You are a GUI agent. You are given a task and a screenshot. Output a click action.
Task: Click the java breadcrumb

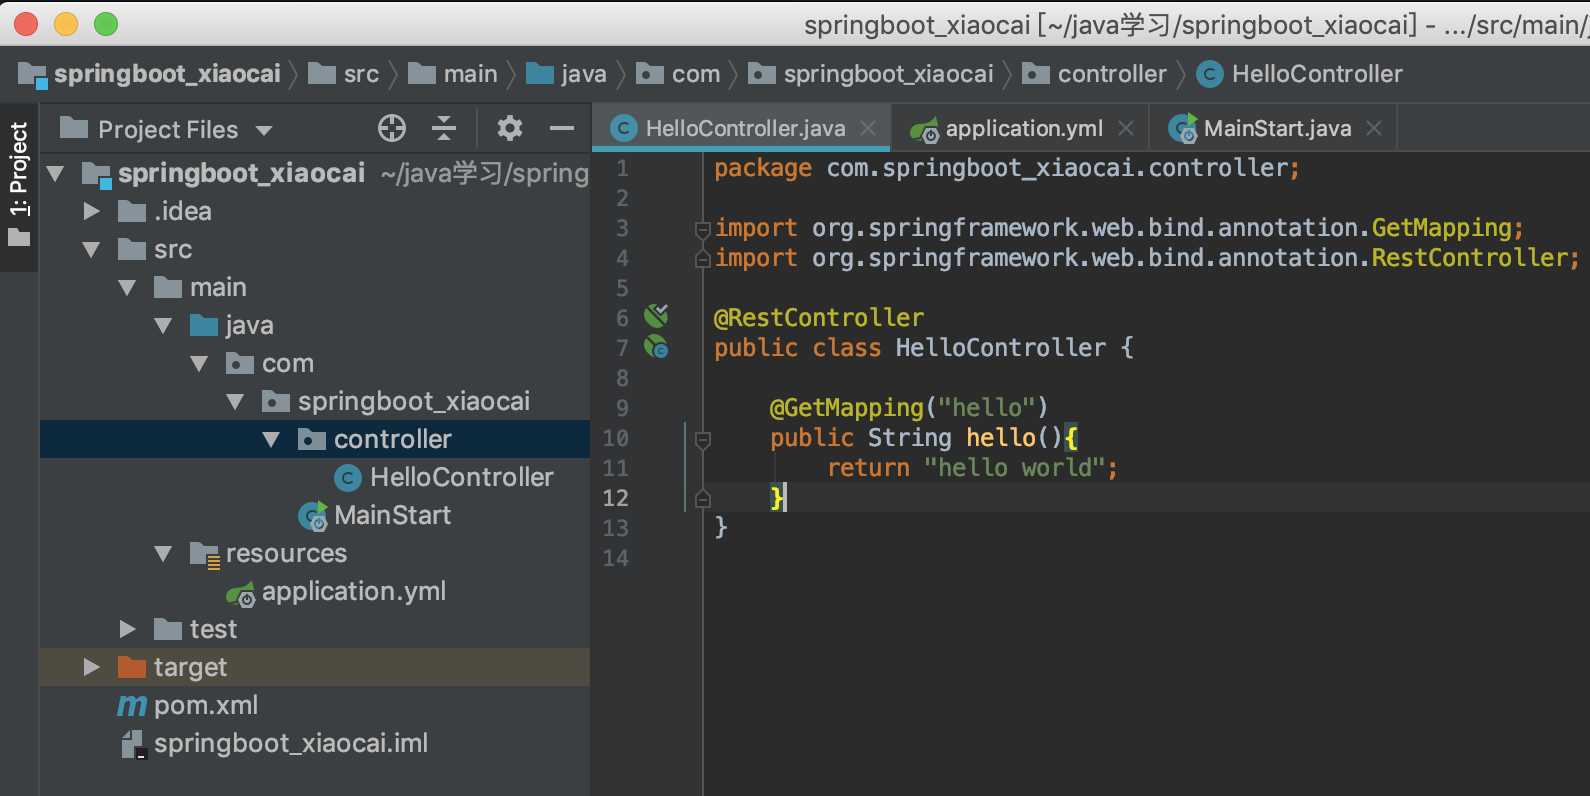pyautogui.click(x=567, y=74)
